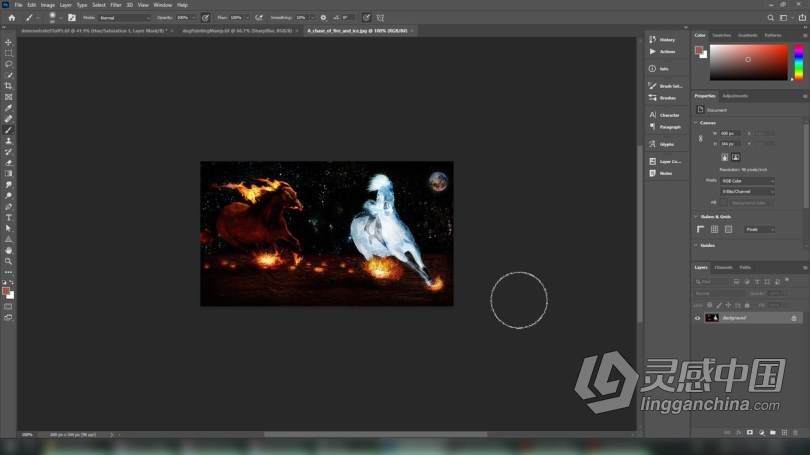Select the Gradient tool

coord(8,174)
